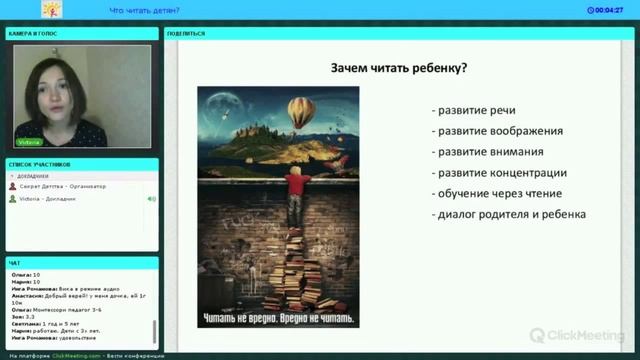Click Анастасия's chat message 'Добрый вечер'
Screen dimensions: 640x360
pos(78,299)
